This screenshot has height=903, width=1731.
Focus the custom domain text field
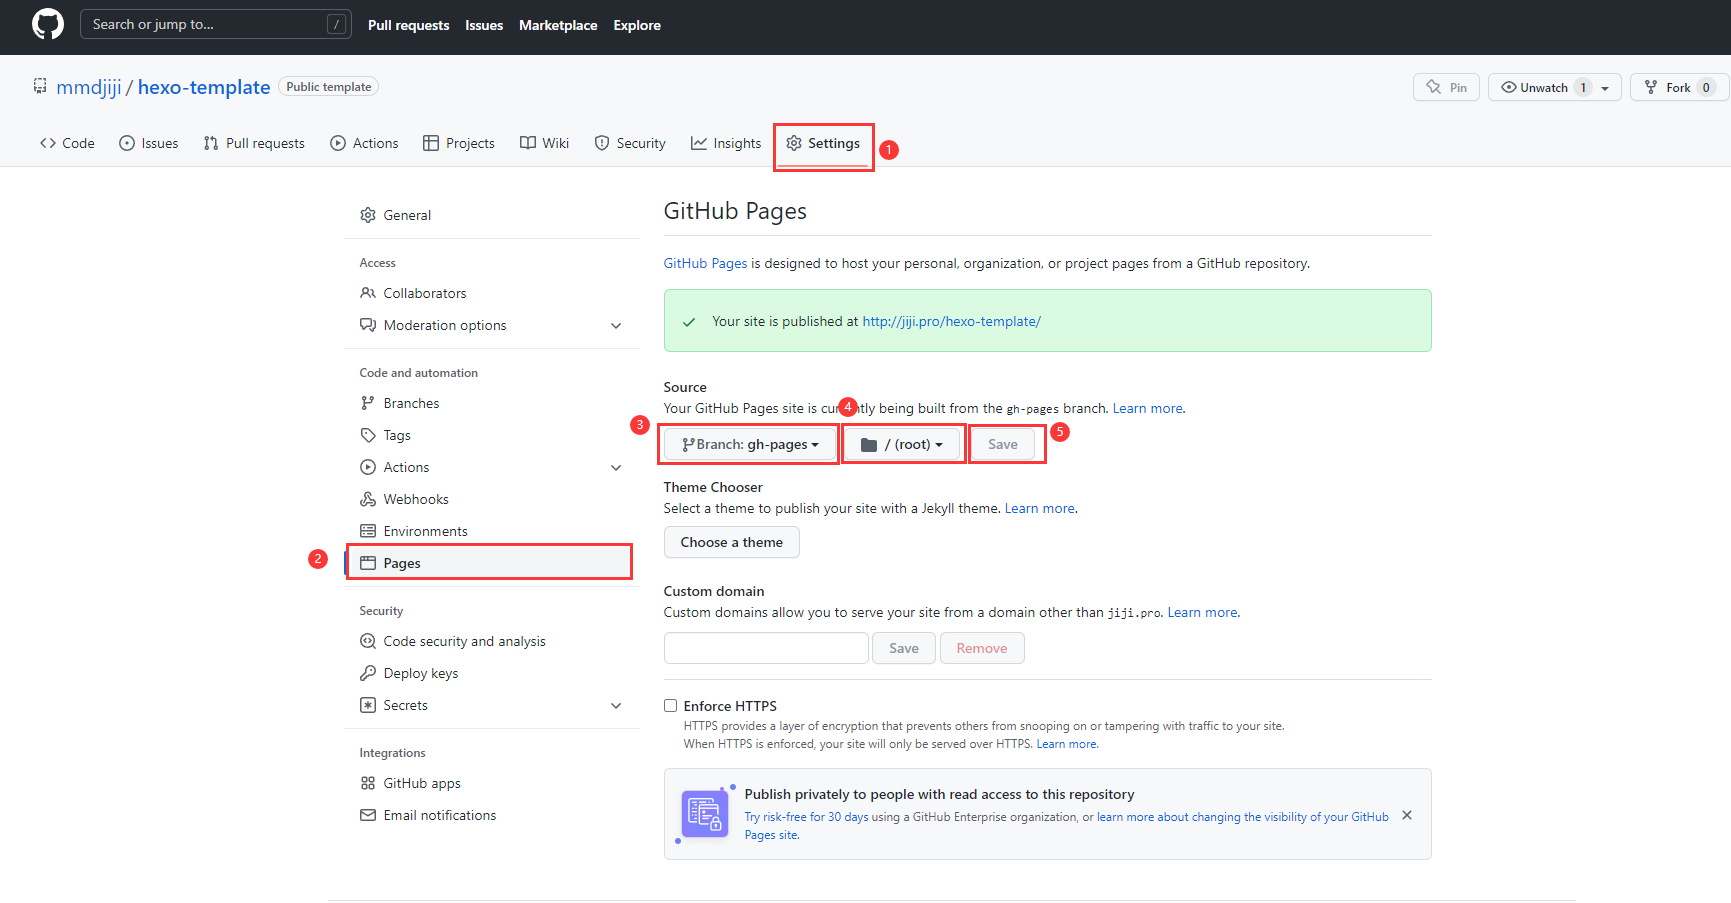pos(766,648)
